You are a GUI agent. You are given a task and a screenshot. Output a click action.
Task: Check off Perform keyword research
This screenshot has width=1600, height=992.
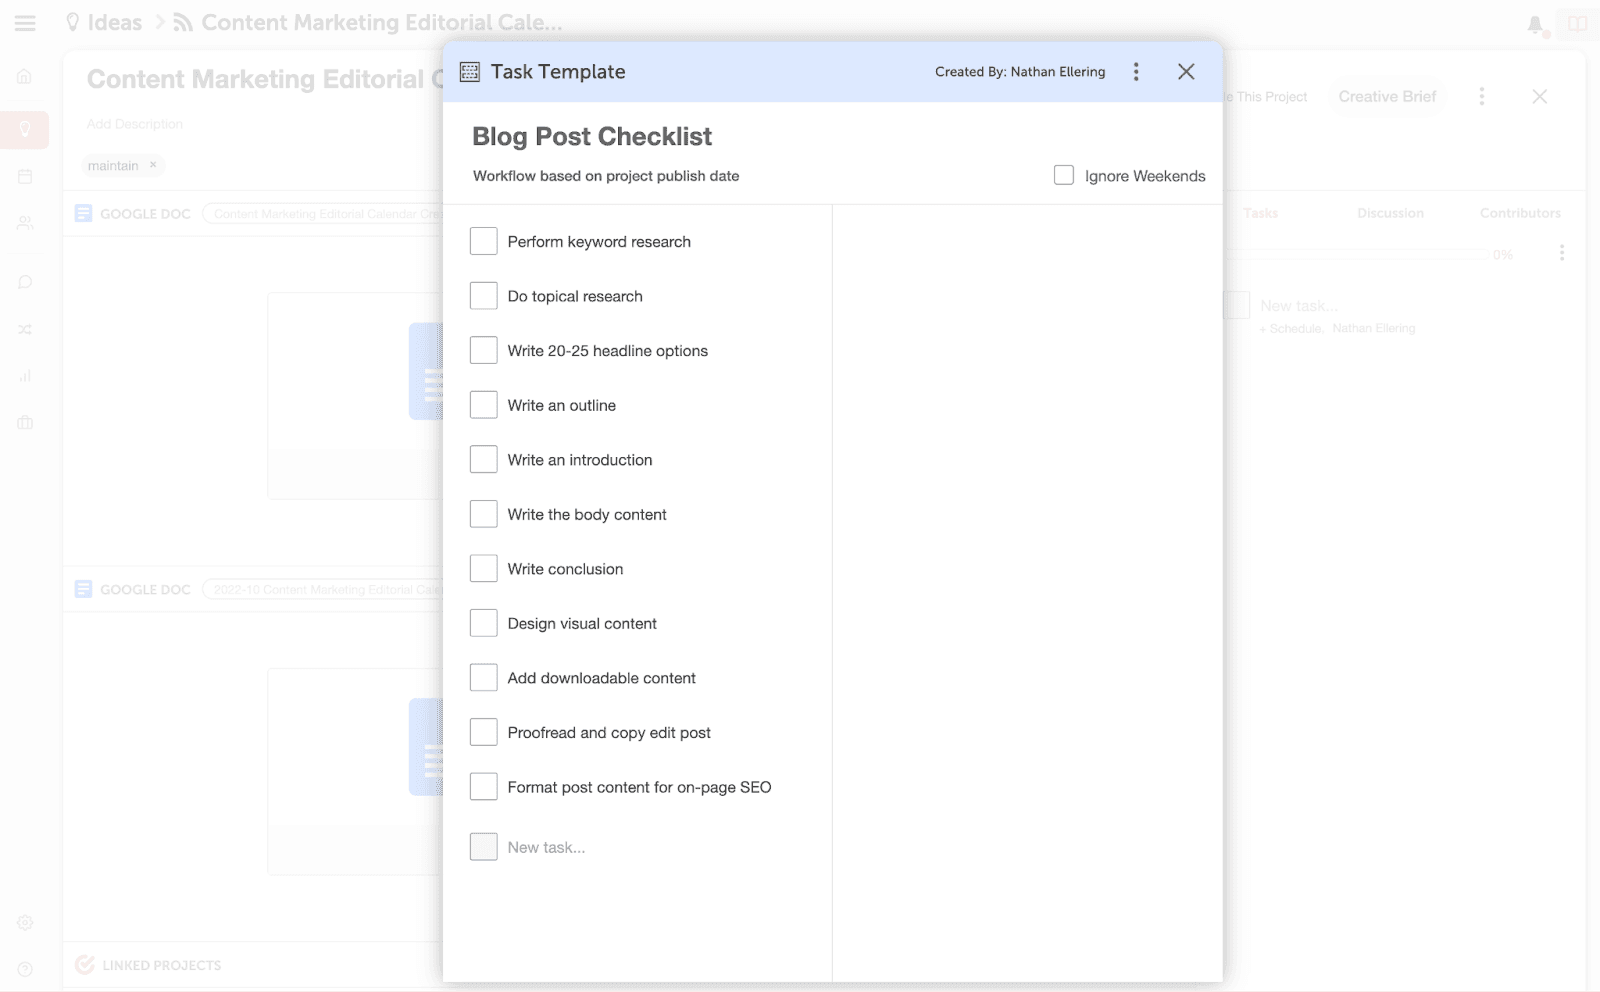coord(484,240)
